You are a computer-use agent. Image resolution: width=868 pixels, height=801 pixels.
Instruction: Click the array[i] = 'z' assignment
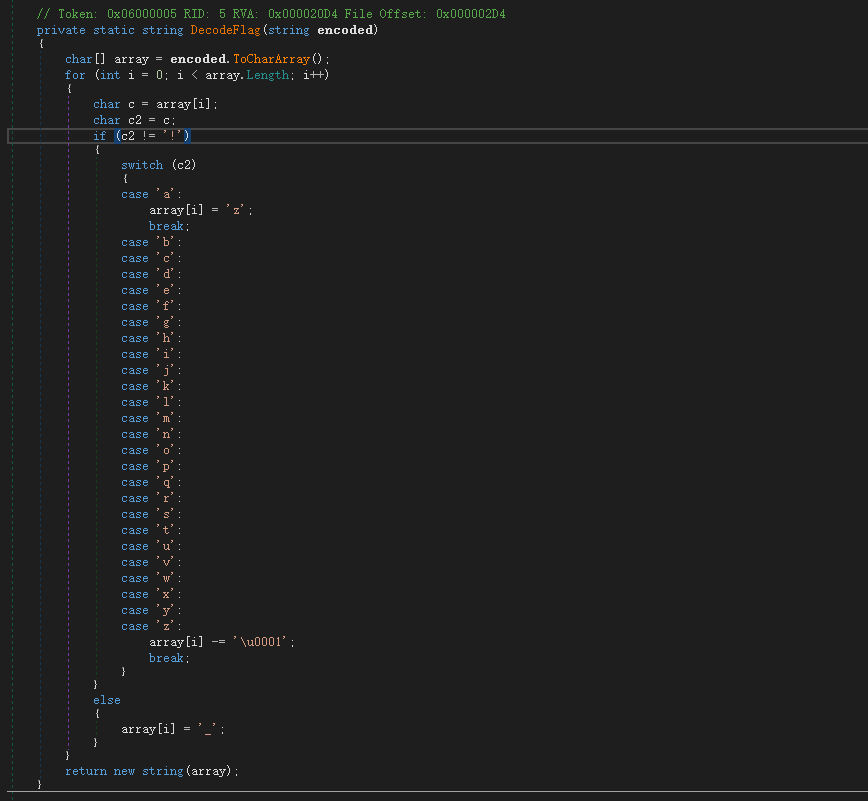200,210
